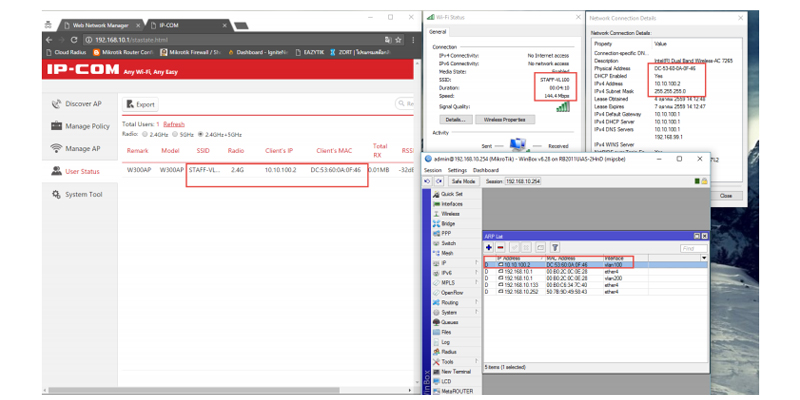Click the SSID column header
Viewport: 800px width, 400px height.
coord(203,151)
